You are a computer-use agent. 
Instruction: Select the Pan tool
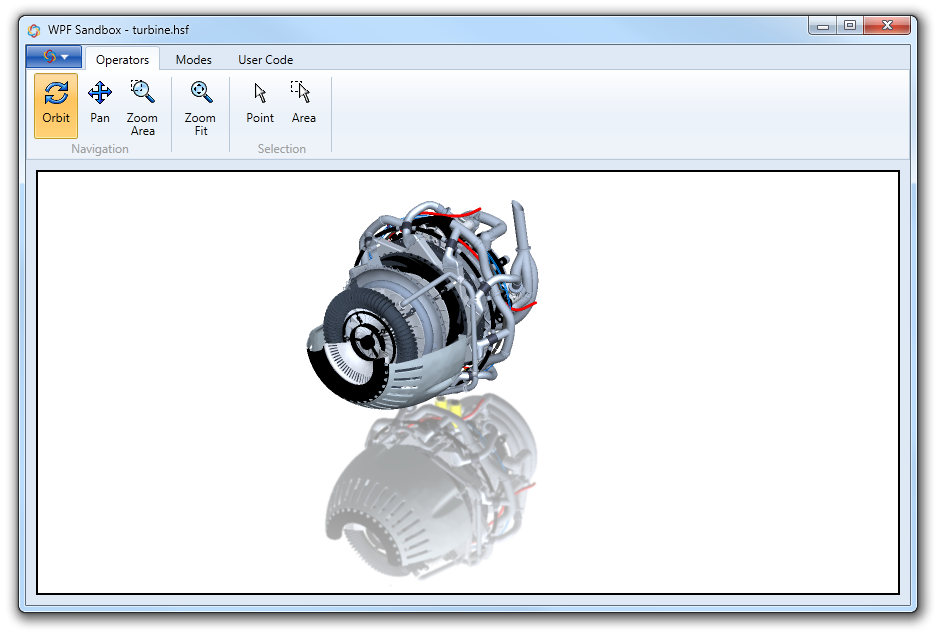[100, 104]
